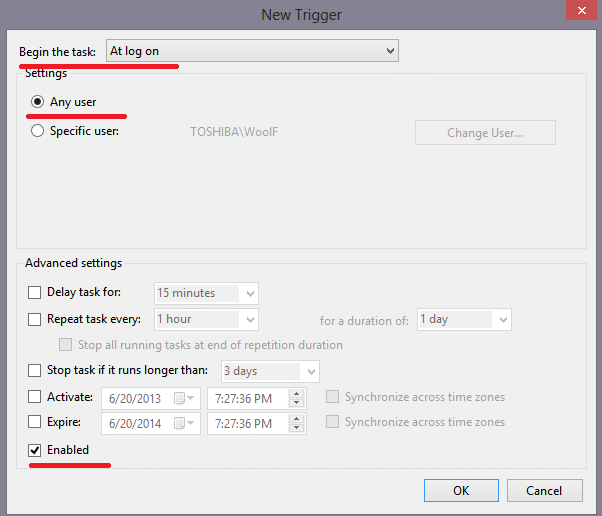Enable the Repeat task every checkbox
Screen dimensions: 602x516
point(35,319)
